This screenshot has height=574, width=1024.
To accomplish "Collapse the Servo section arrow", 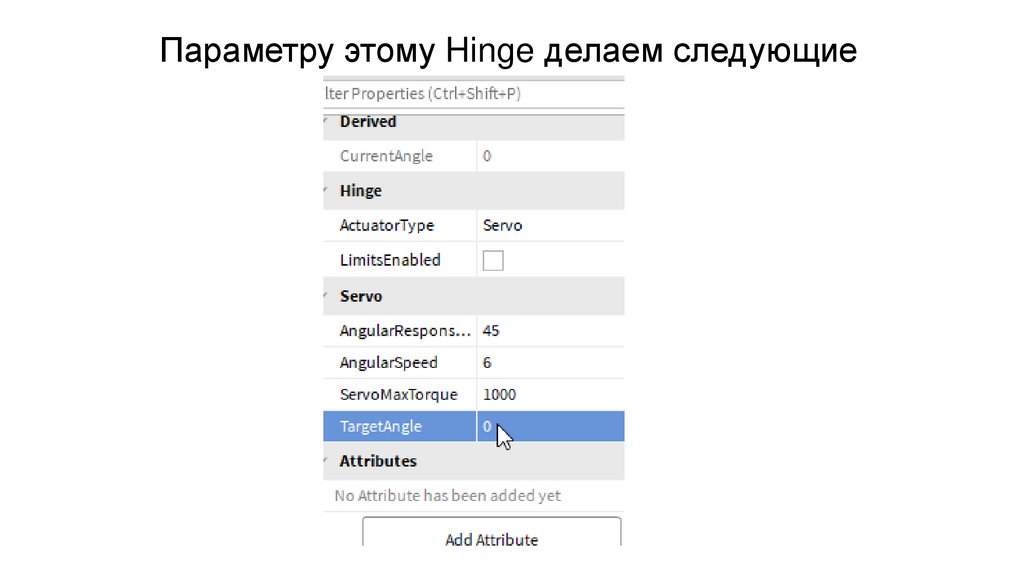I will (x=326, y=296).
